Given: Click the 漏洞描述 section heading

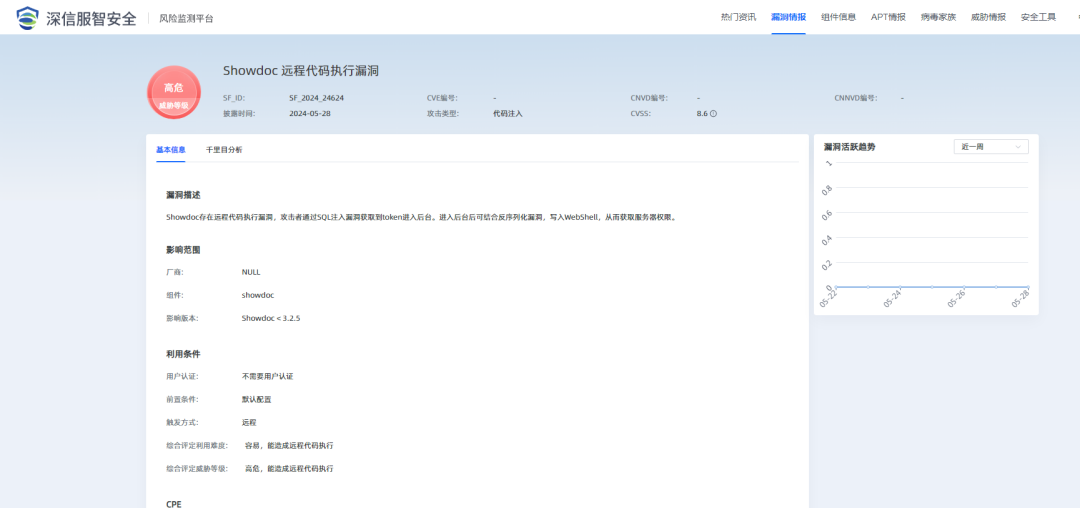Looking at the screenshot, I should (x=183, y=195).
